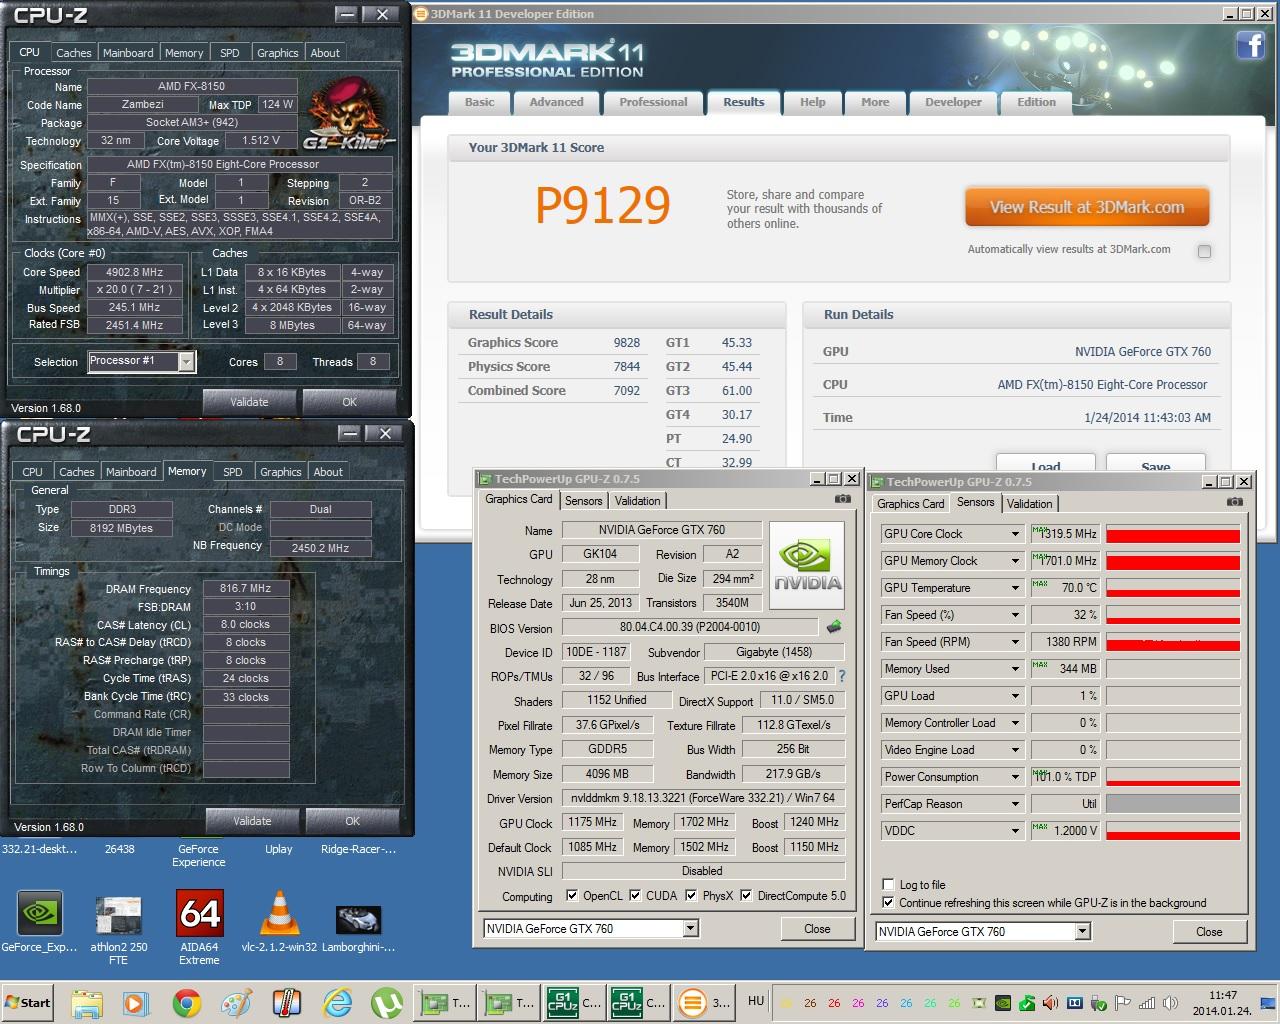This screenshot has height=1024, width=1280.
Task: Switch to Advanced tab in 3DMark 11
Action: click(556, 102)
